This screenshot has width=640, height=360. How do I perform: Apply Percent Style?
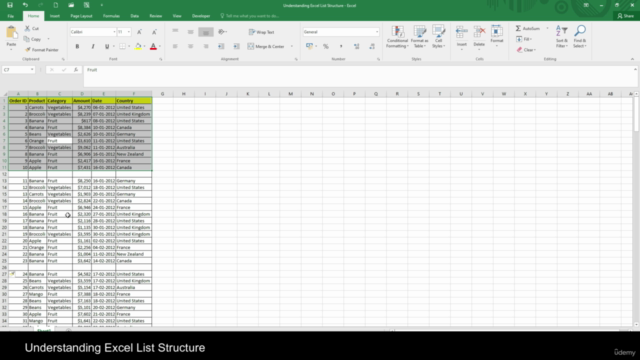[x=326, y=47]
